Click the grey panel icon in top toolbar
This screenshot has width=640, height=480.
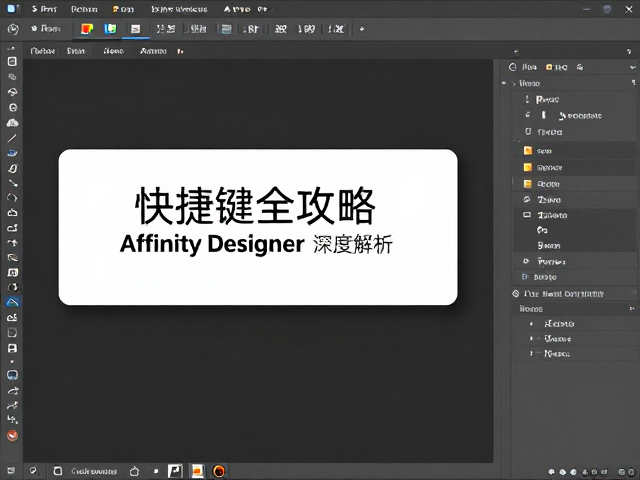pos(227,29)
